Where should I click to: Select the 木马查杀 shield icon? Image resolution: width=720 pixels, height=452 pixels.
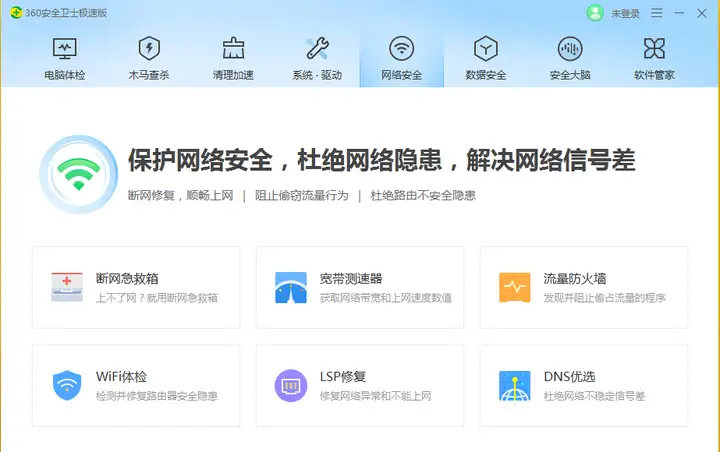coord(149,48)
